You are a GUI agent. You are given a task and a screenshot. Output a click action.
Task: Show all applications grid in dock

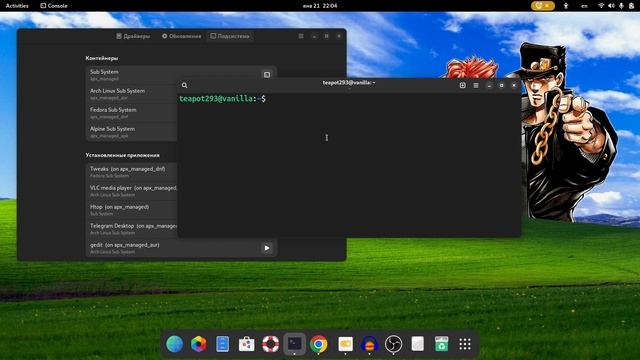tap(465, 344)
